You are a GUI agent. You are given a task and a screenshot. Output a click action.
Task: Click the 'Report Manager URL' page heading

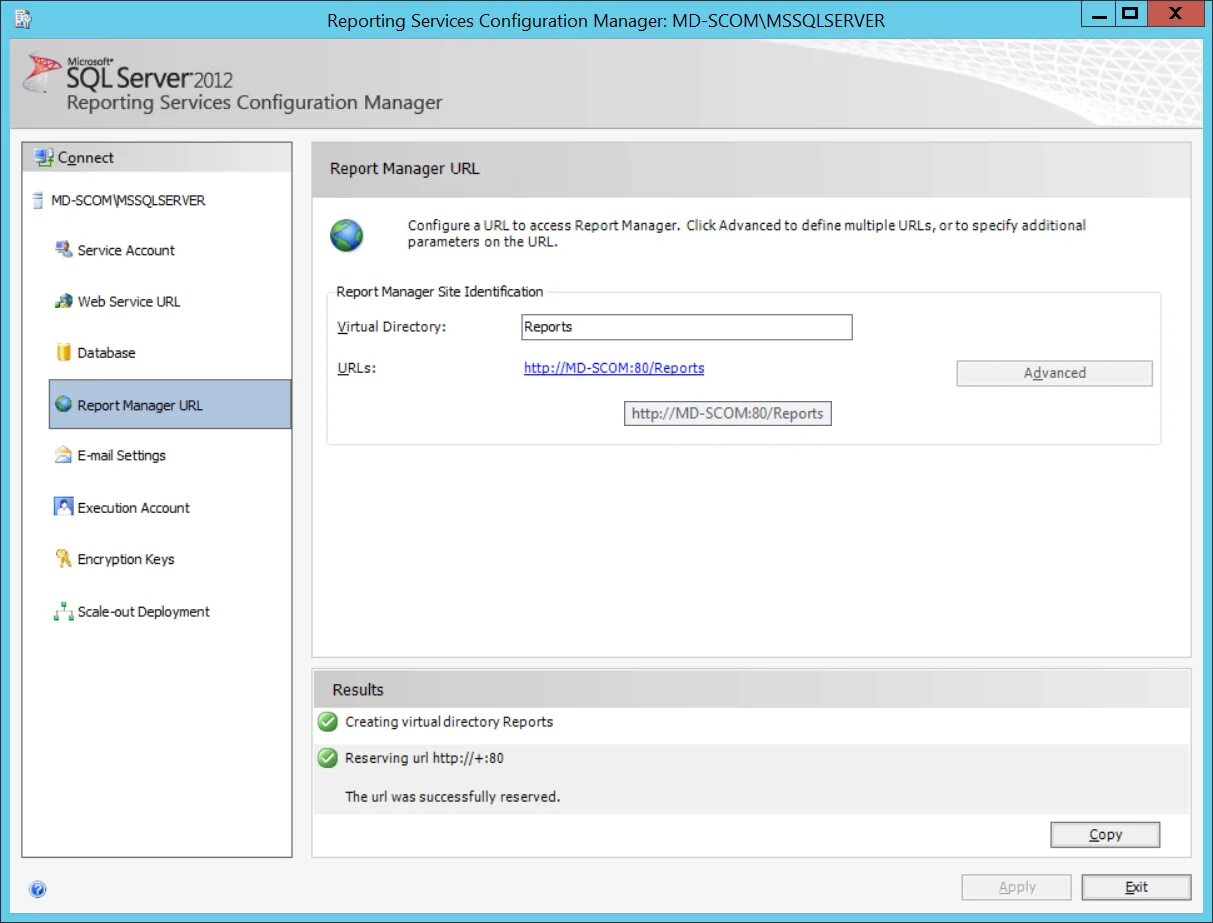coord(405,169)
